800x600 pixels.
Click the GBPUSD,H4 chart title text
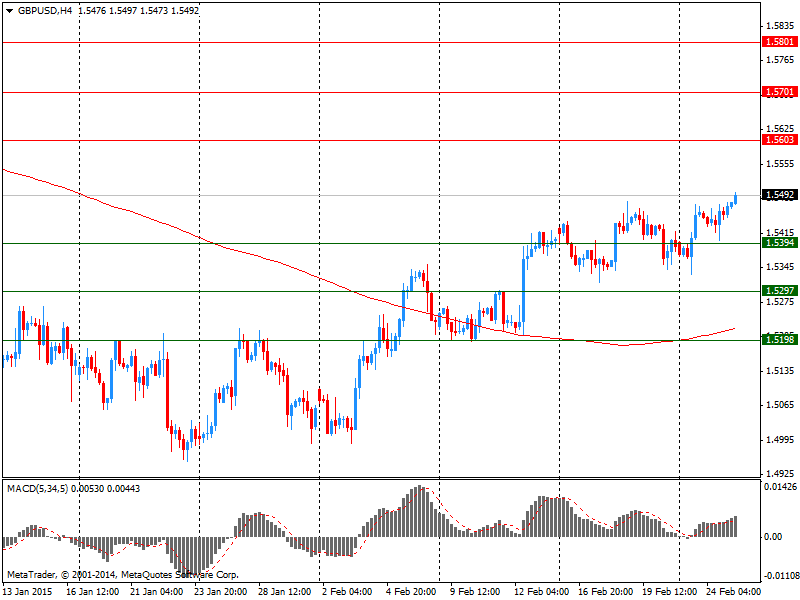pos(45,11)
